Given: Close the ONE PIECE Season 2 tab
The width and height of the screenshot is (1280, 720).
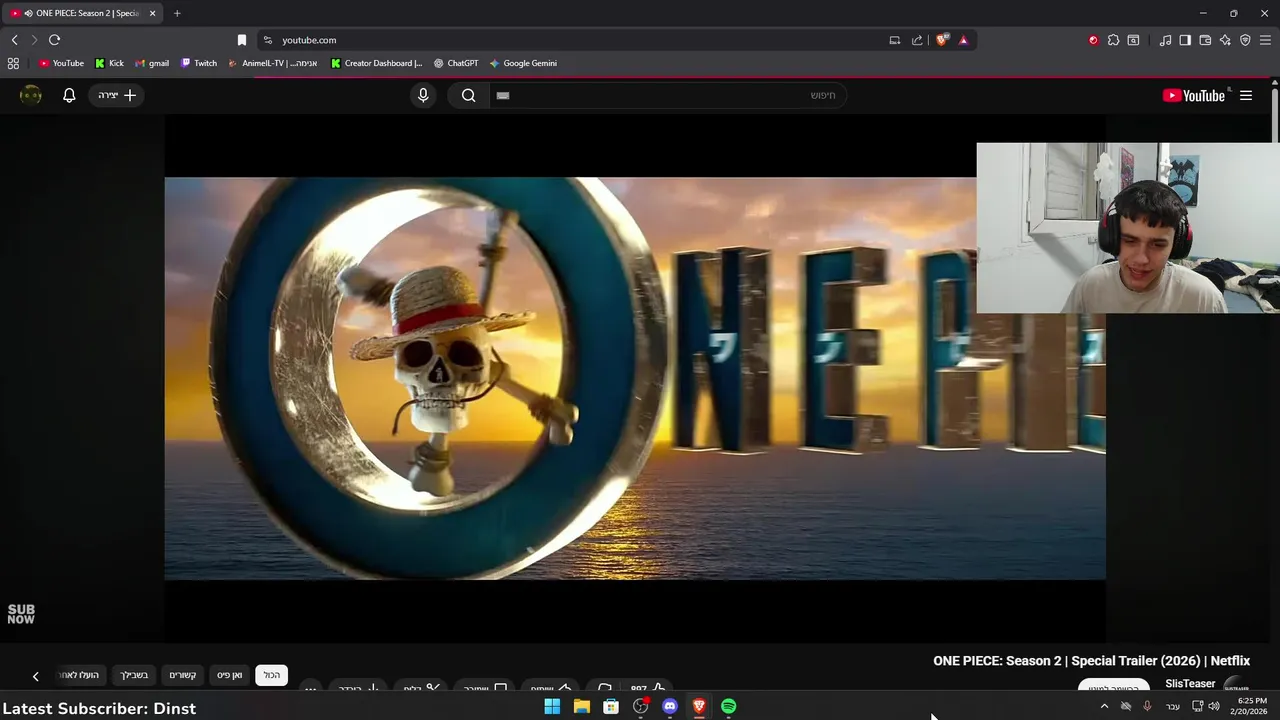Looking at the screenshot, I should pyautogui.click(x=152, y=13).
